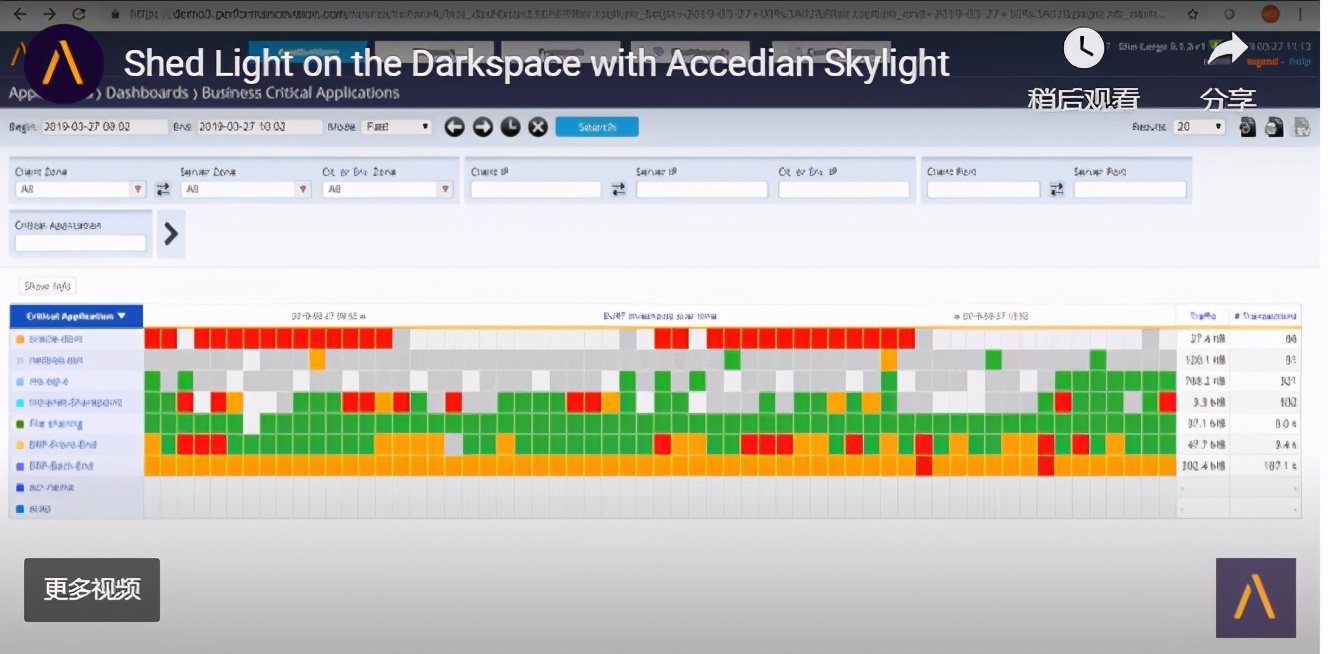Click the Critical Application filter field
This screenshot has height=654, width=1328.
(80, 242)
